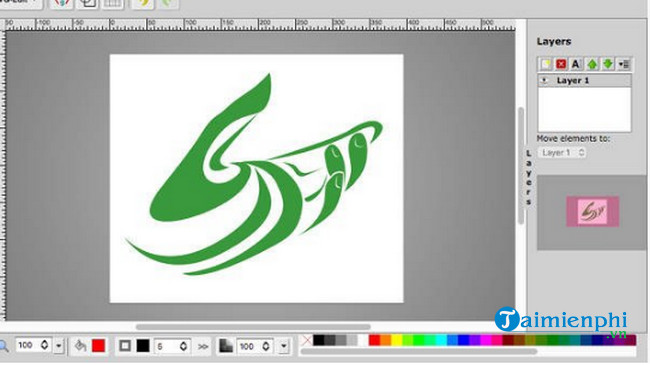Click the canvas horizontal scrollbar
Screen dimensions: 650x365
pos(253,327)
